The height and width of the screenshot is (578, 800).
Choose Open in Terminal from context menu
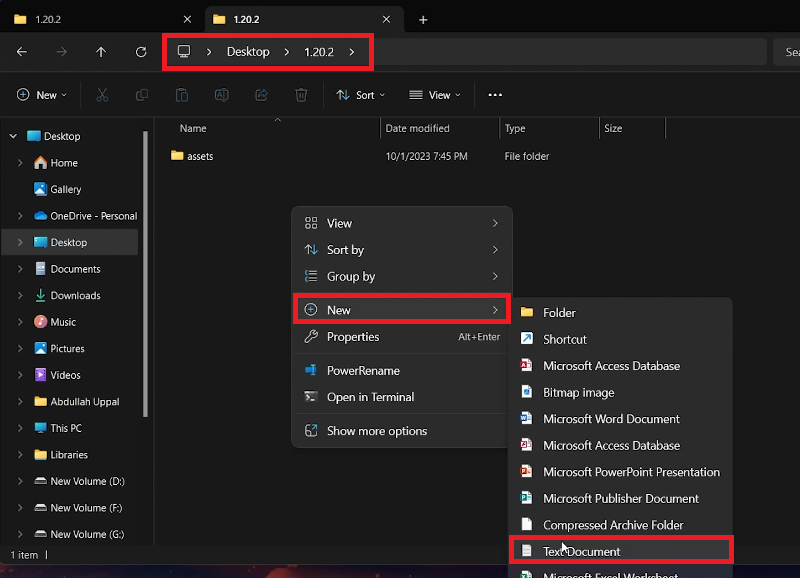[370, 397]
